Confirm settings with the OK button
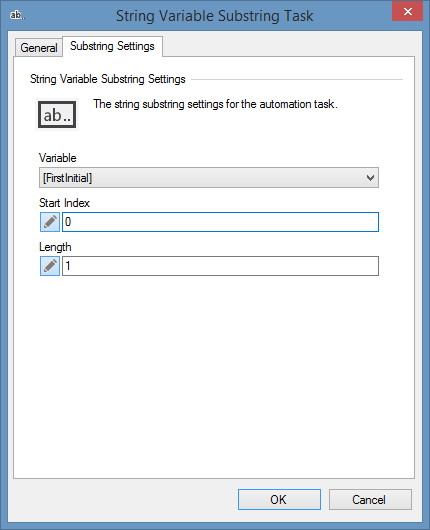The image size is (430, 530). coord(279,499)
